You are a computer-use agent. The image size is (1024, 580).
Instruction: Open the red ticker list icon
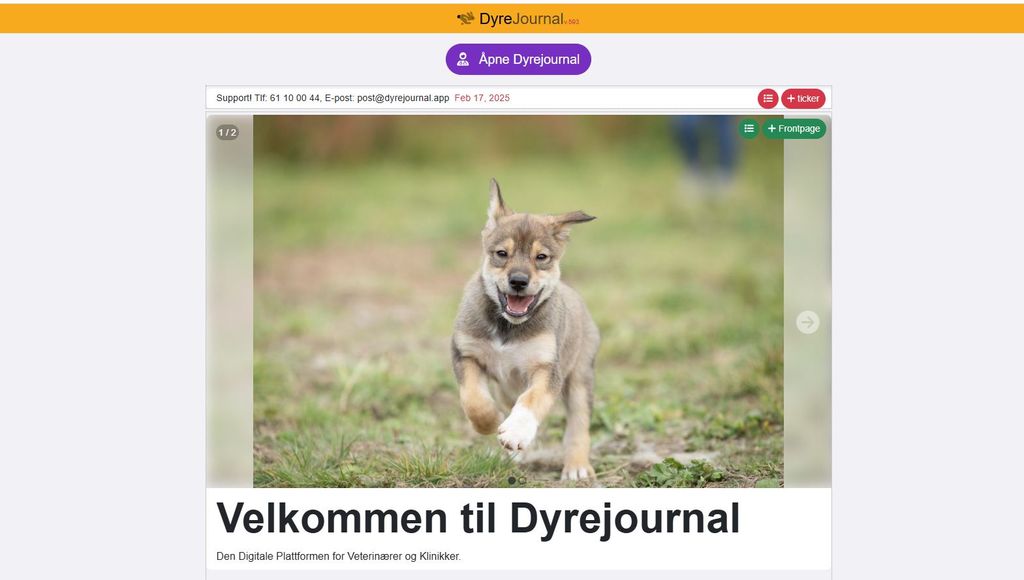click(x=768, y=99)
